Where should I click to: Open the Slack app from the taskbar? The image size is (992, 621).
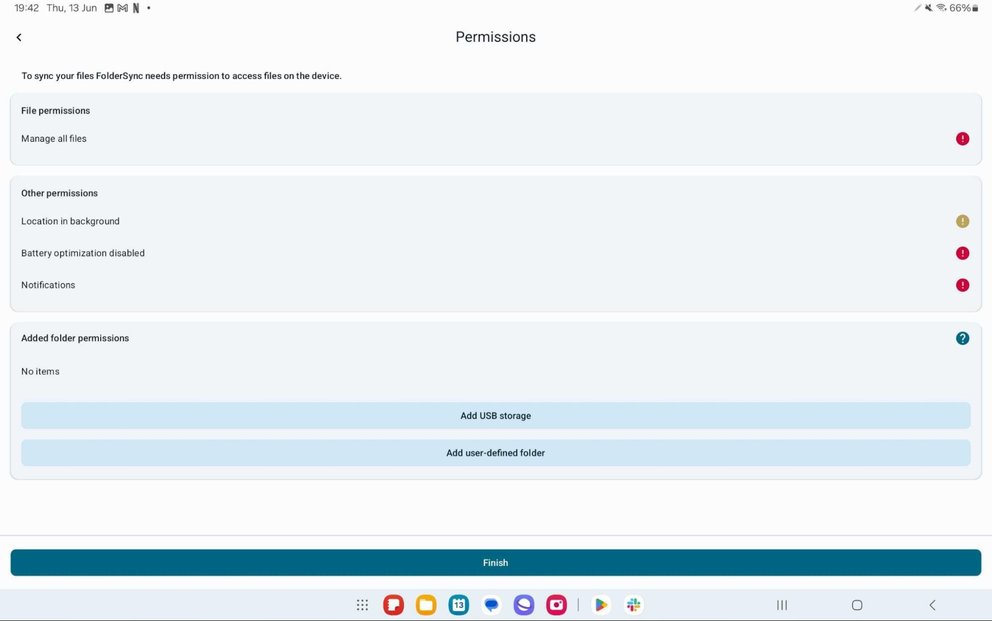click(x=633, y=605)
